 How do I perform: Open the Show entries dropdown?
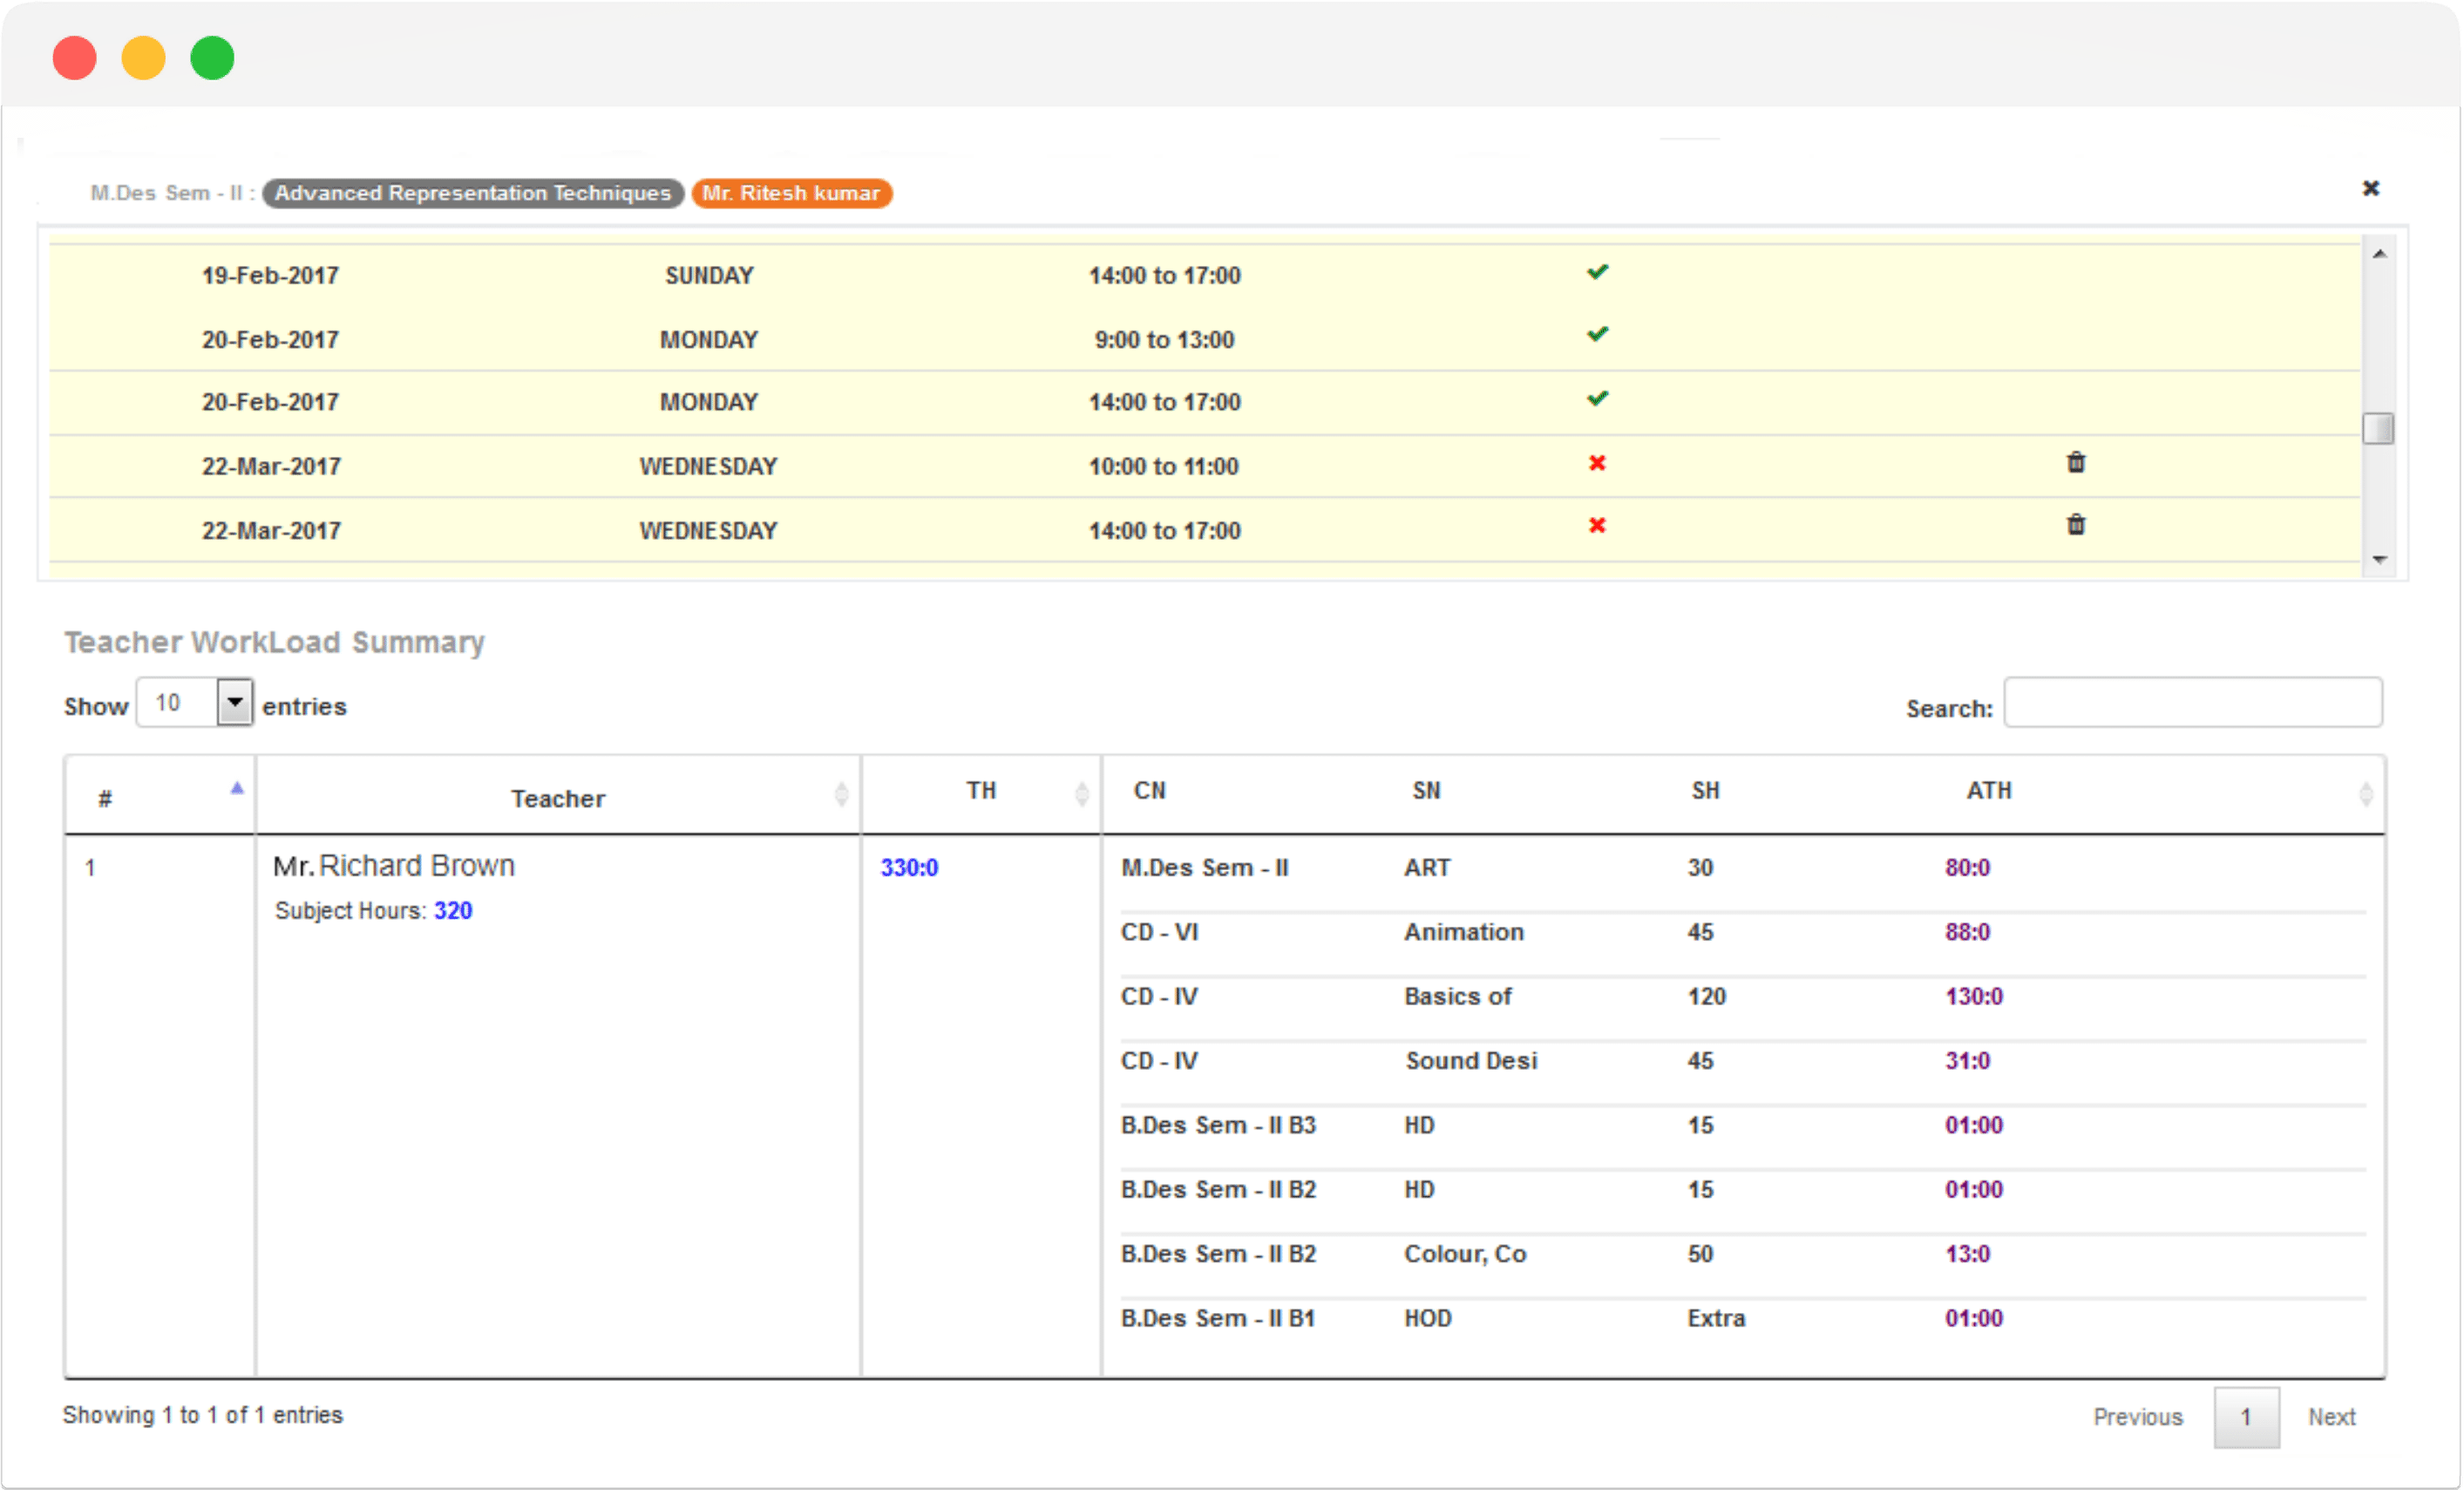point(195,703)
